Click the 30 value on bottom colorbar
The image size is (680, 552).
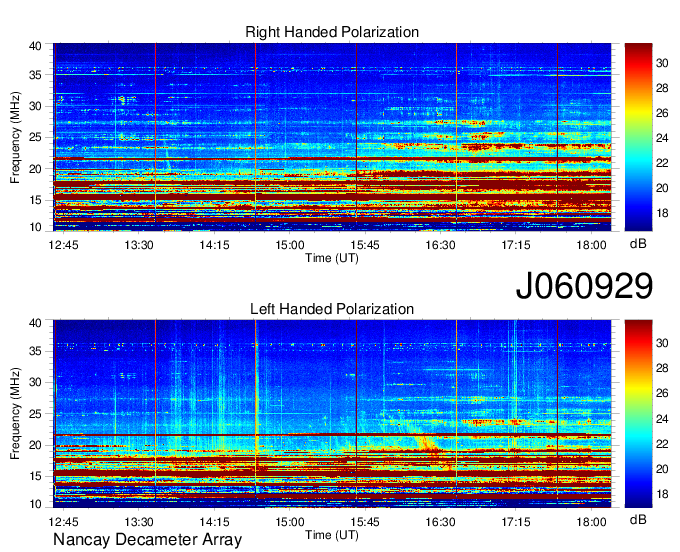662,343
